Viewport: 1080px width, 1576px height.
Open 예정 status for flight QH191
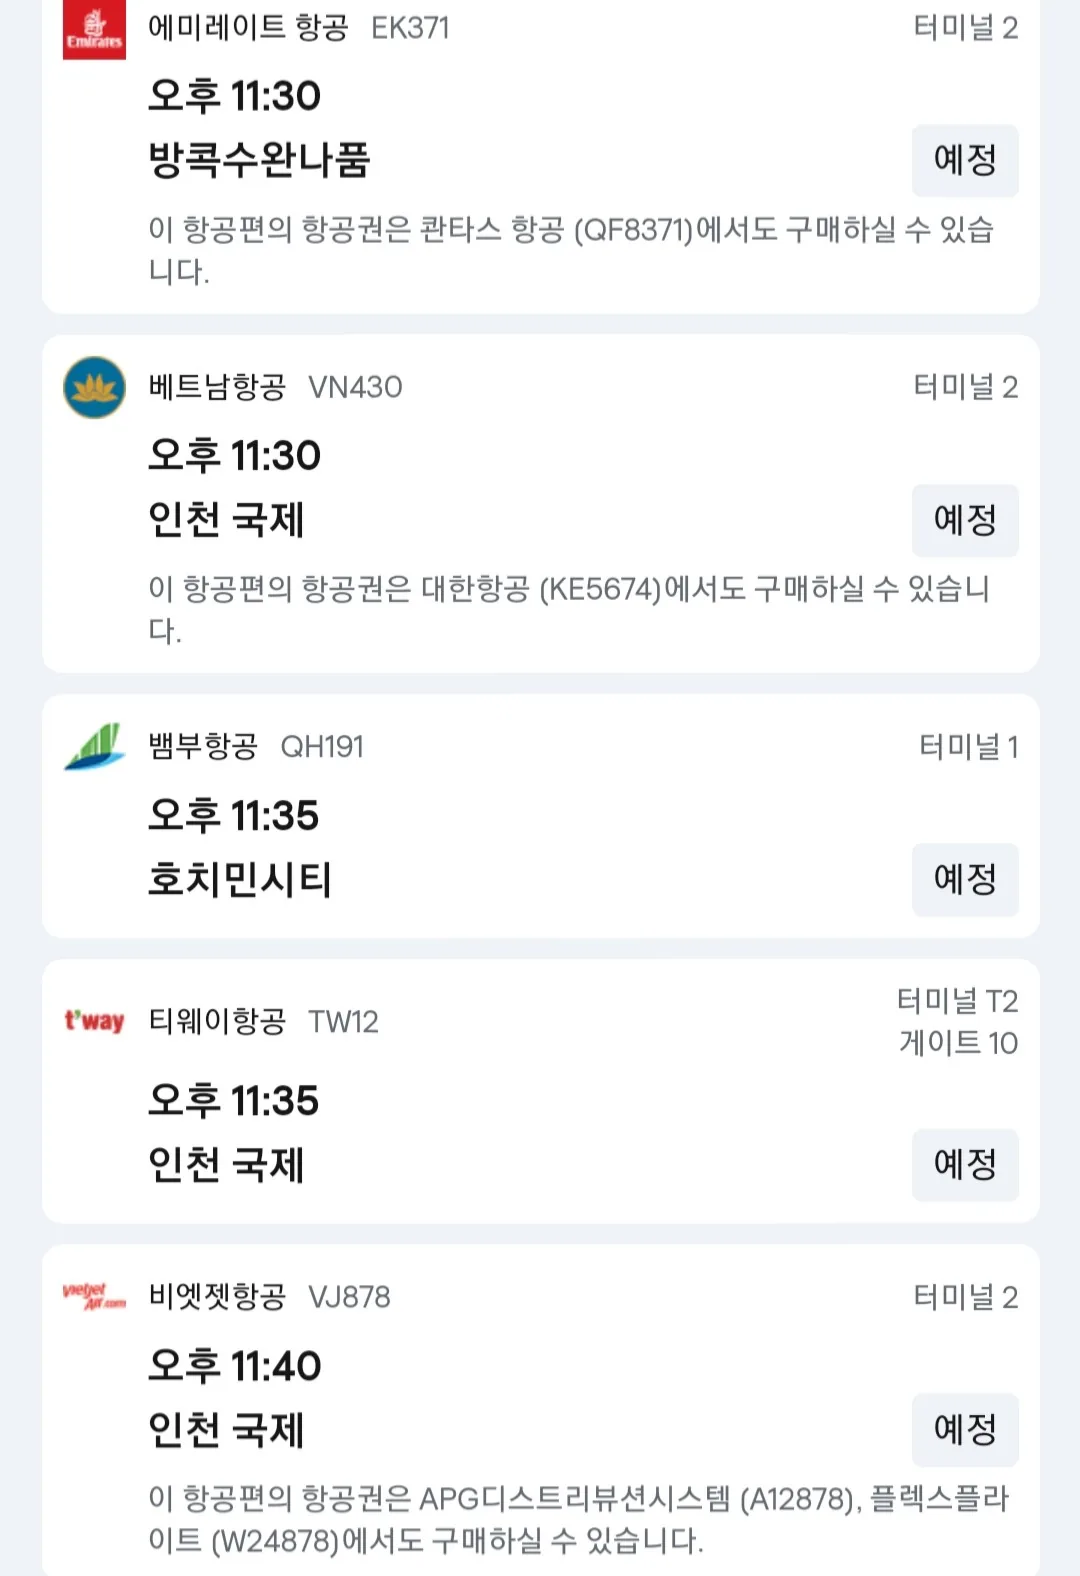point(965,879)
